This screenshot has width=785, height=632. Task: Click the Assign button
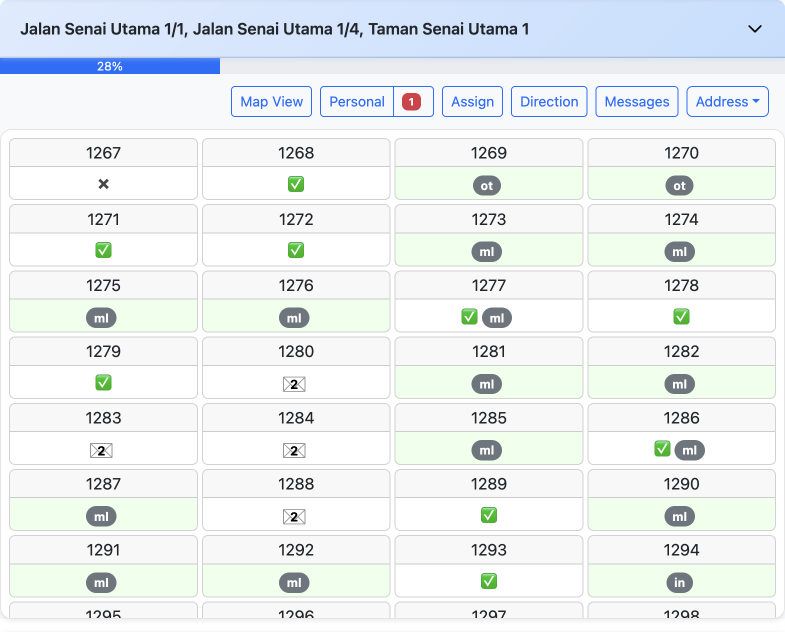472,102
